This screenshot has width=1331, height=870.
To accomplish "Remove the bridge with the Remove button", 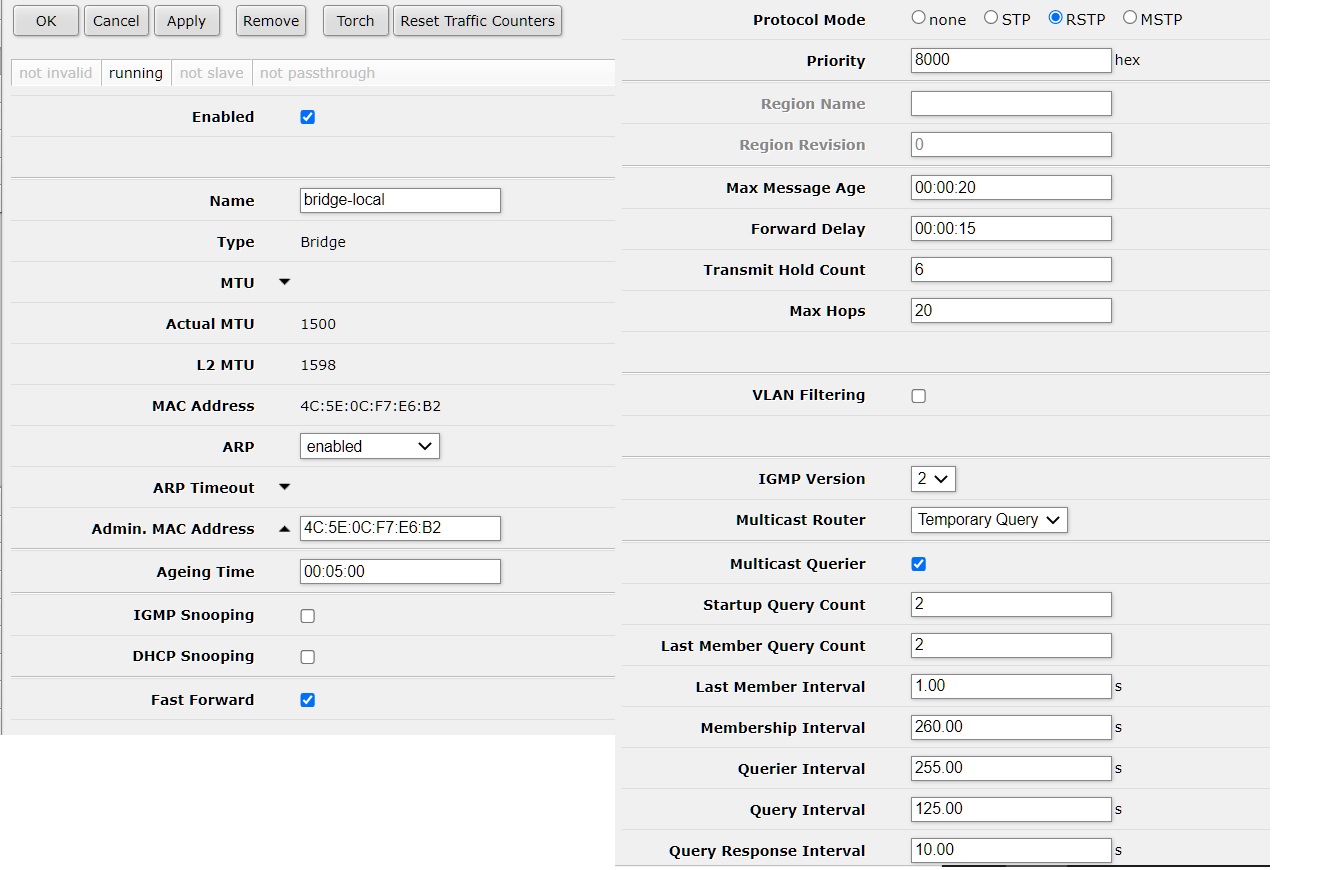I will coord(271,21).
